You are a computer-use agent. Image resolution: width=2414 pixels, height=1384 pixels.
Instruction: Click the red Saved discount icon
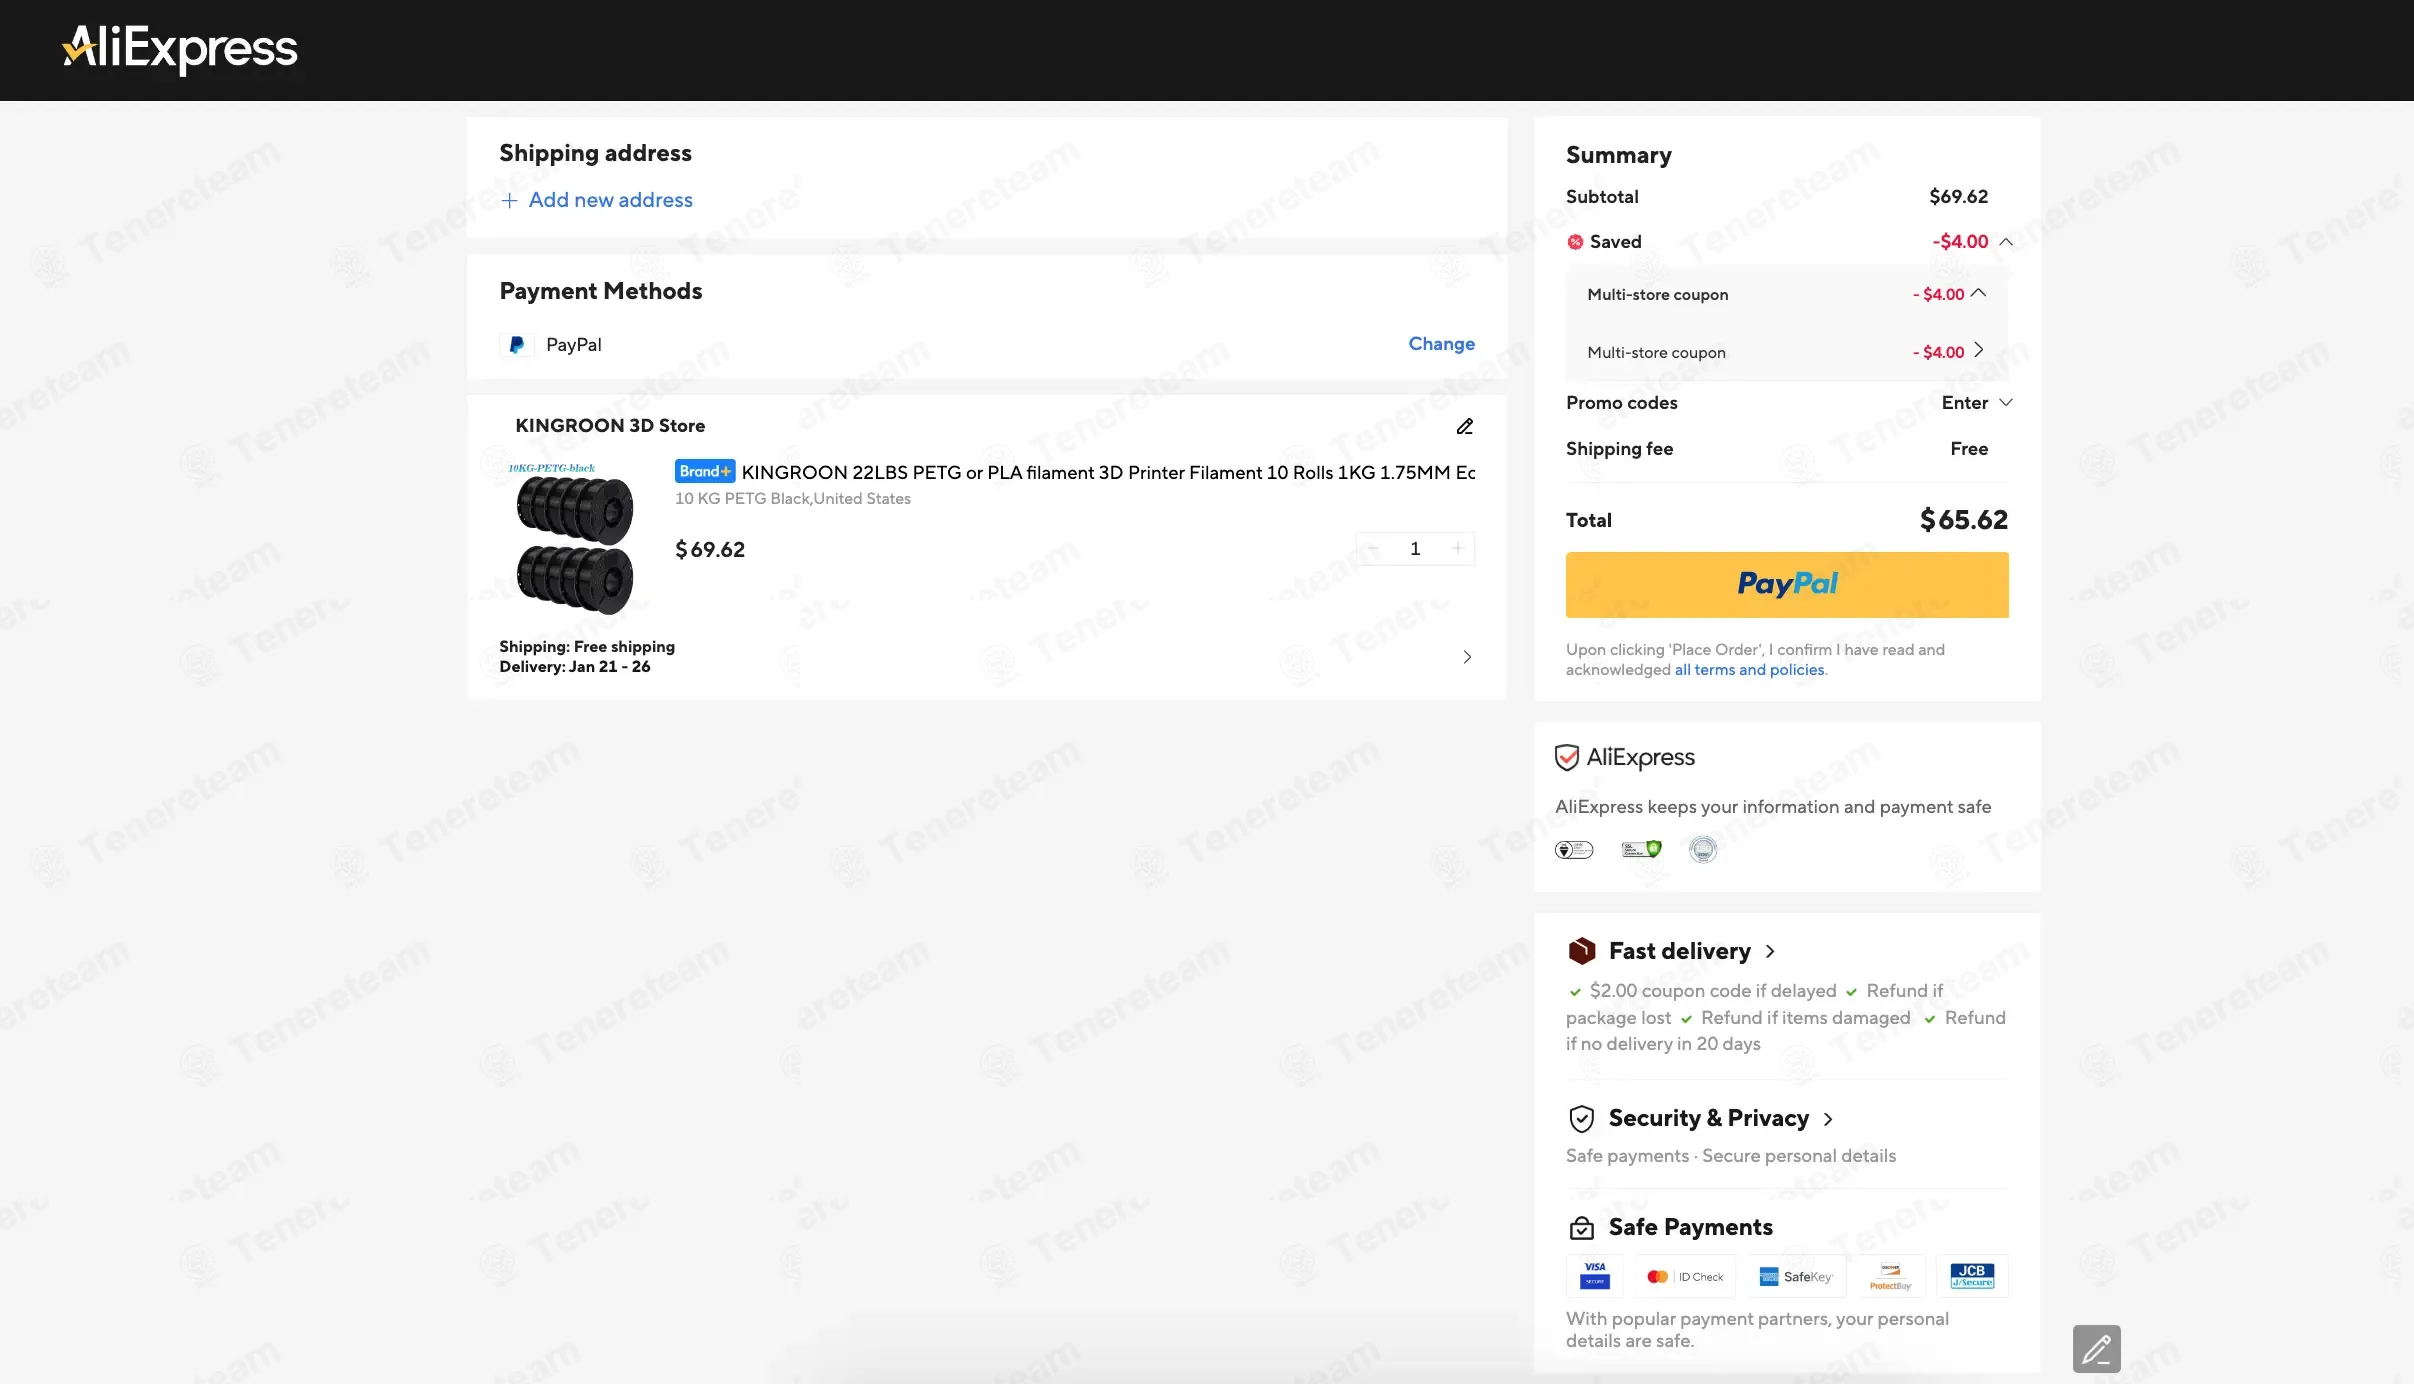pyautogui.click(x=1575, y=242)
